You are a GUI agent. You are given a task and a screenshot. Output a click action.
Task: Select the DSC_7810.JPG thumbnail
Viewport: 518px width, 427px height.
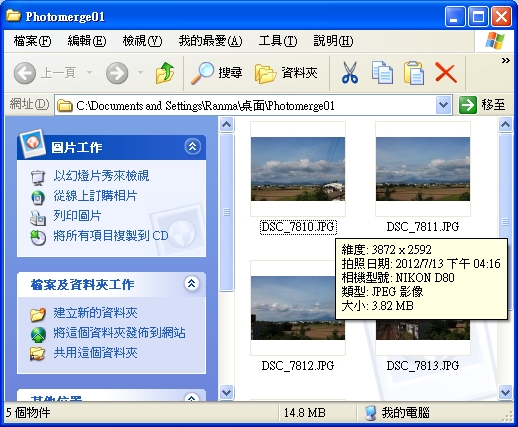click(x=298, y=169)
